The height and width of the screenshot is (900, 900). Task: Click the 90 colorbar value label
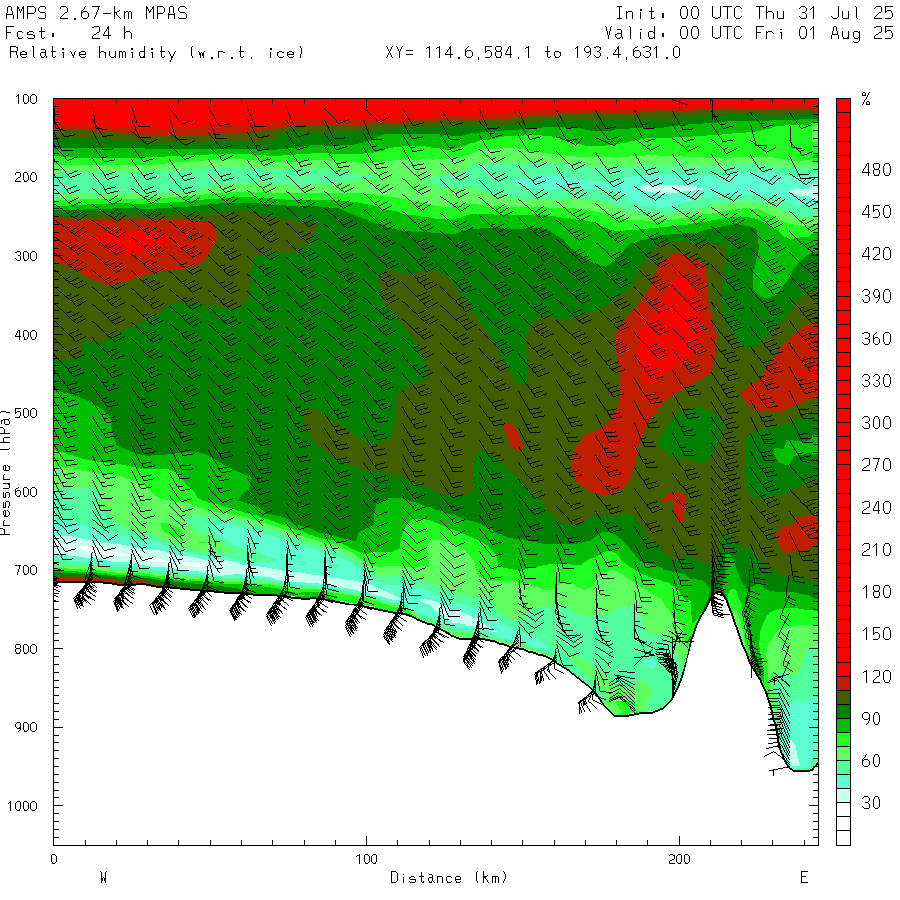871,719
